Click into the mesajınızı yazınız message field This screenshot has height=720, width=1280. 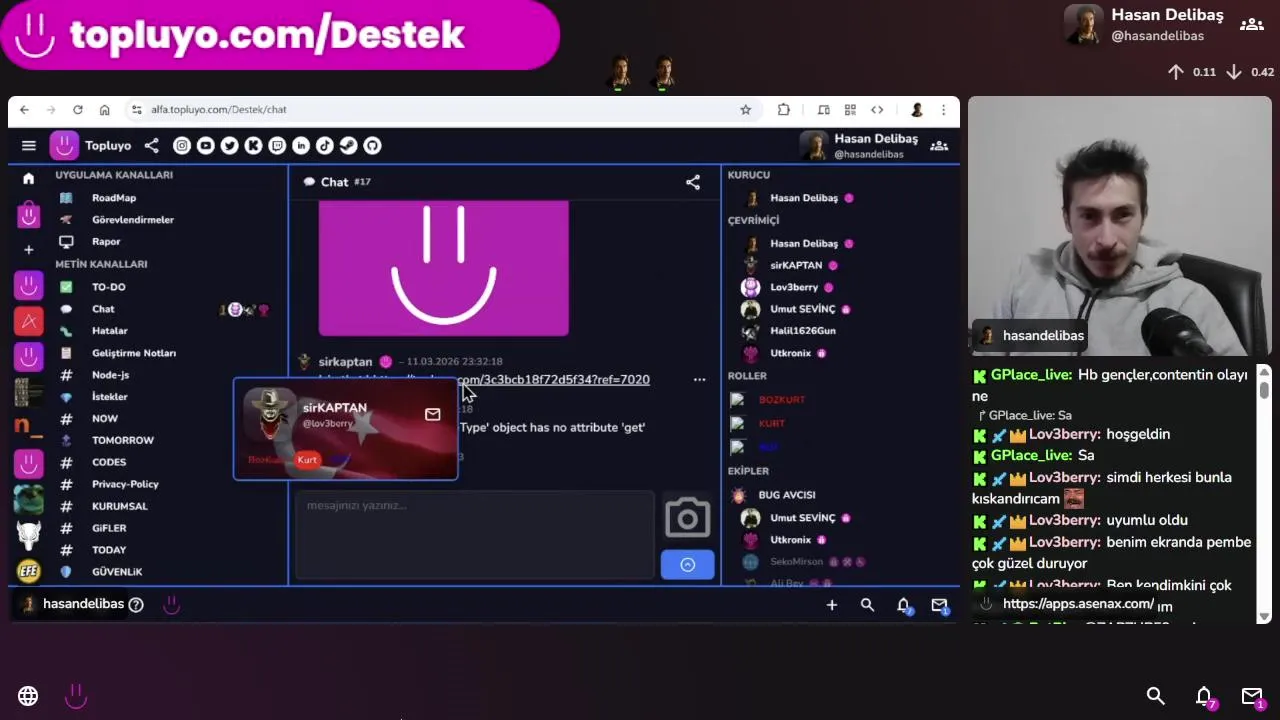coord(475,535)
